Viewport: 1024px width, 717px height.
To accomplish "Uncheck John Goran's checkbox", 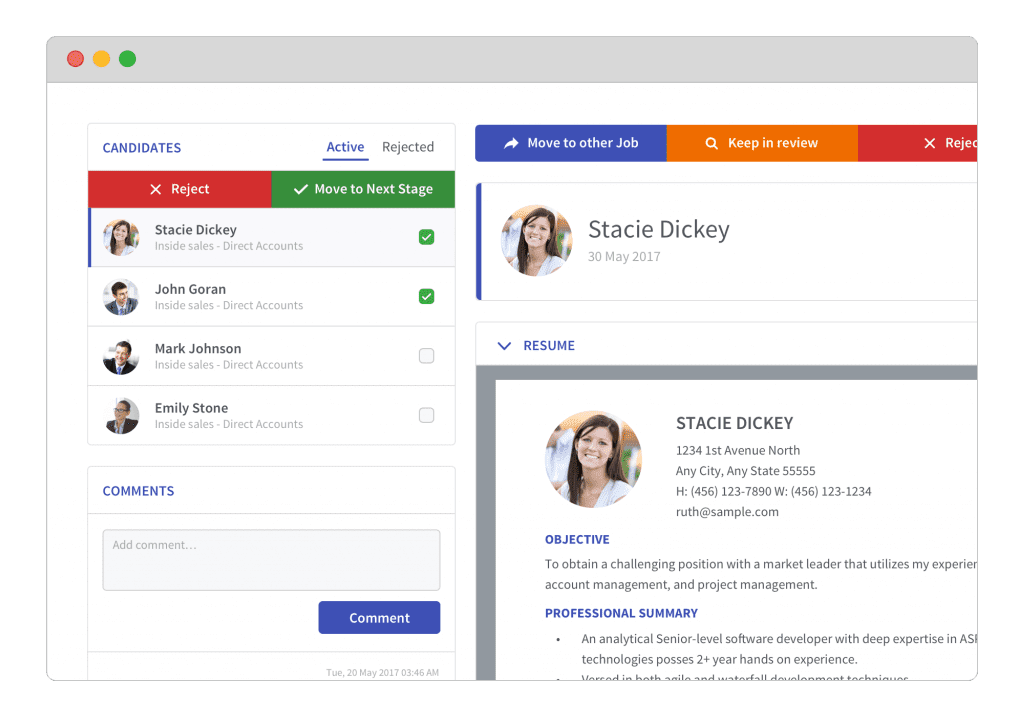I will pyautogui.click(x=426, y=296).
